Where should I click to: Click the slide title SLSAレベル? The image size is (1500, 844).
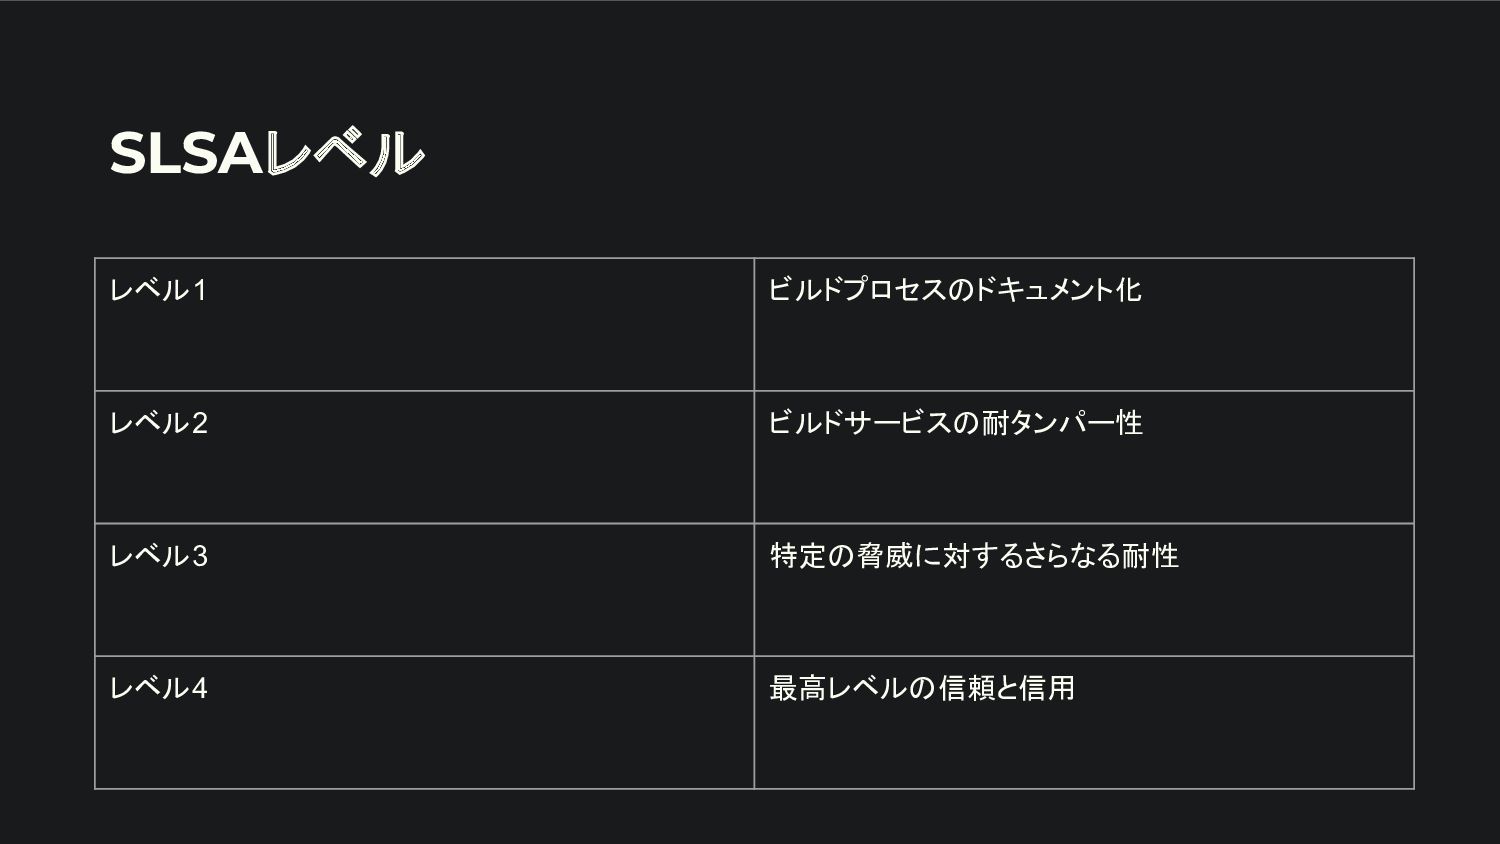267,153
